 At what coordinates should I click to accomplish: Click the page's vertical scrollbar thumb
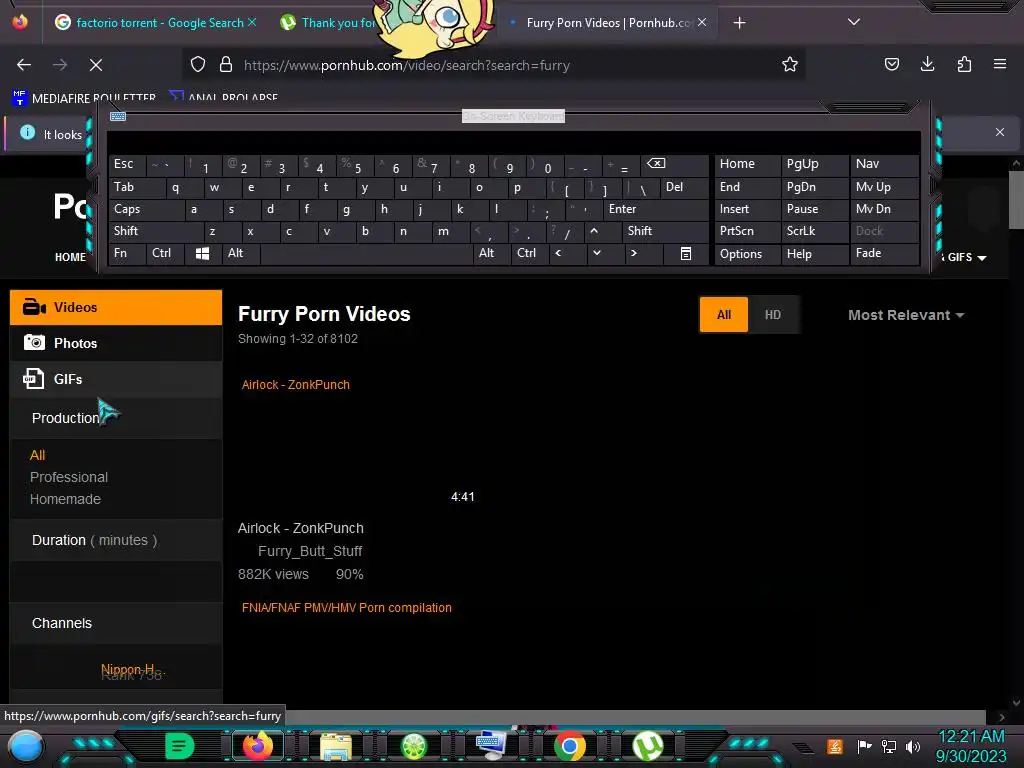click(x=1016, y=200)
